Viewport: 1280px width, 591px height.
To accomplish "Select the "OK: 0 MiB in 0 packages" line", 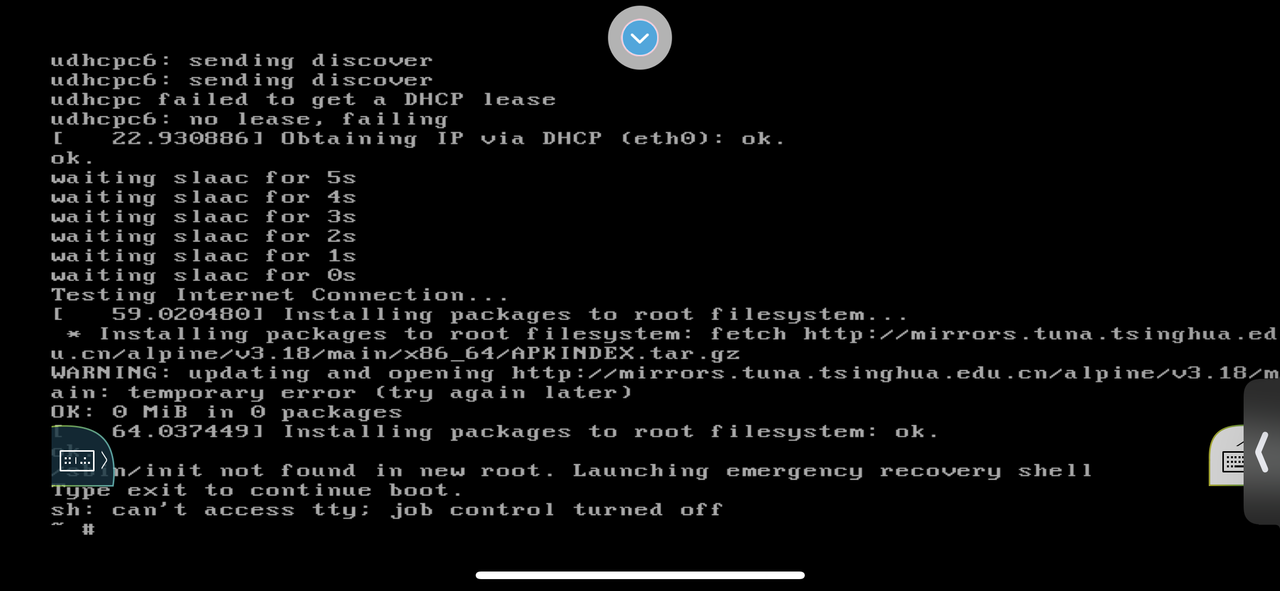I will pos(227,412).
